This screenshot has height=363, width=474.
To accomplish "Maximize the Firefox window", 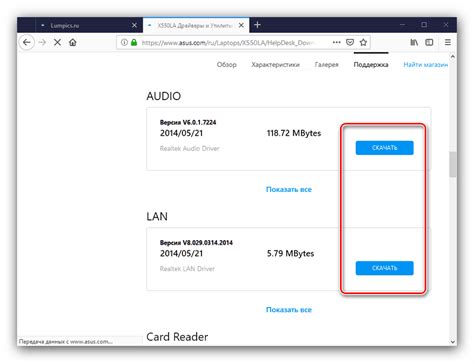I will pos(424,25).
